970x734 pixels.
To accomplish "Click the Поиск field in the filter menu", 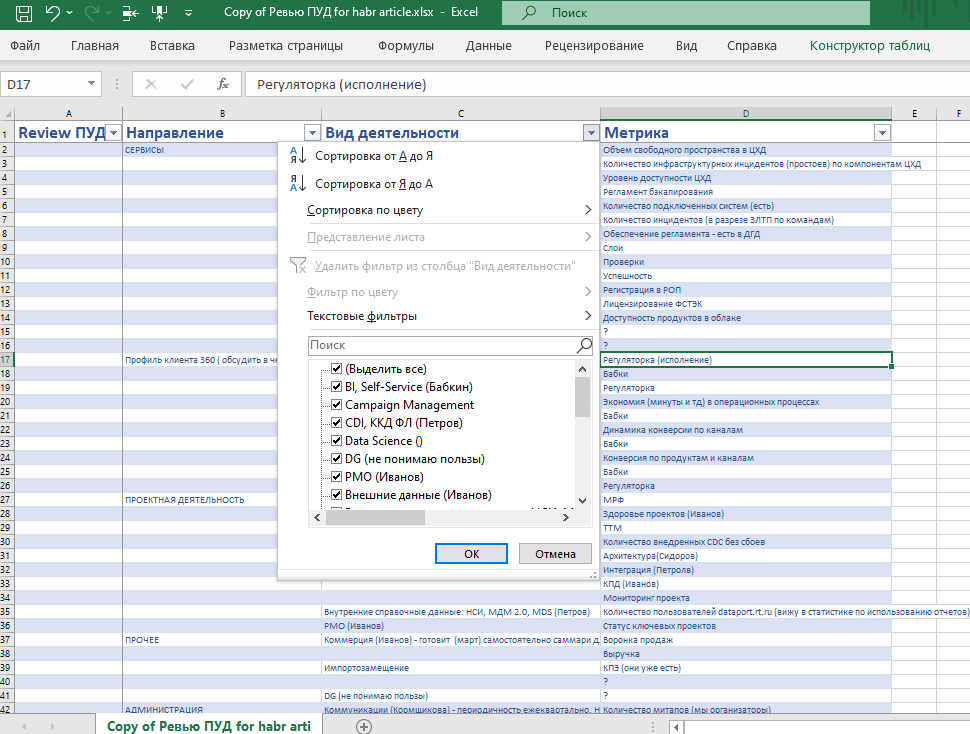I will (x=442, y=345).
